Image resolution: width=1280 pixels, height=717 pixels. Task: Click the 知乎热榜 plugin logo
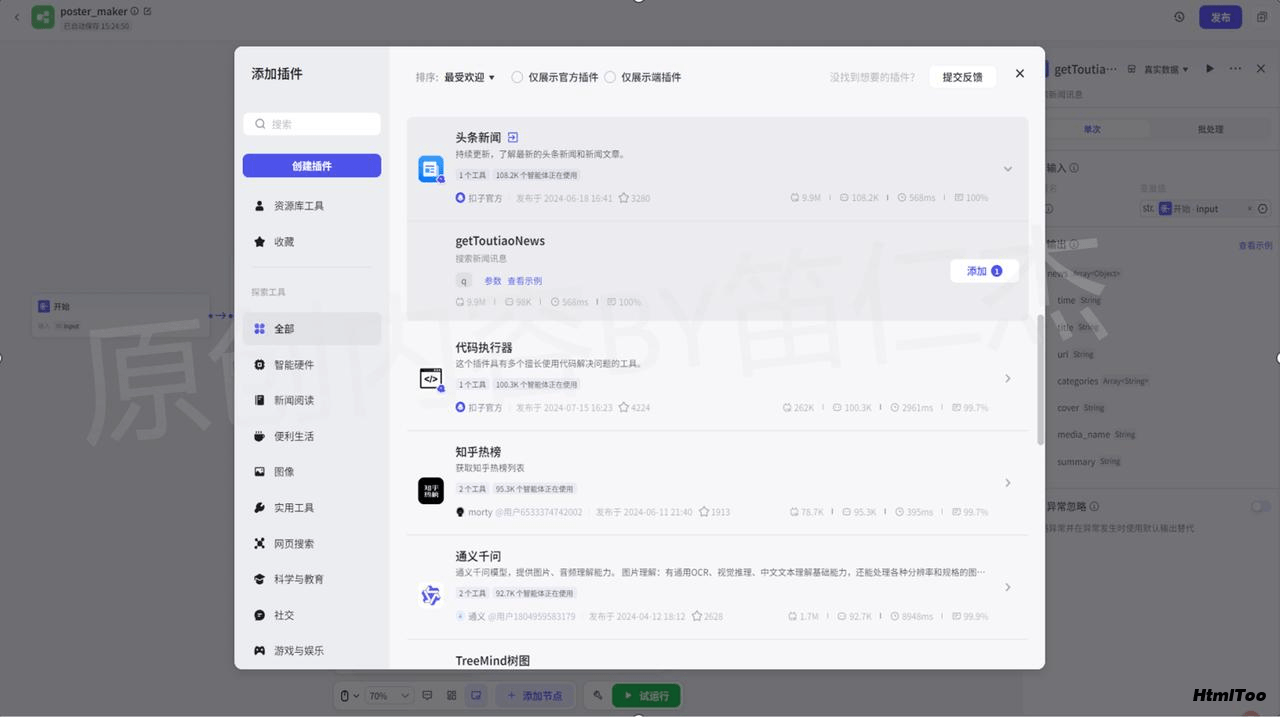coord(431,490)
